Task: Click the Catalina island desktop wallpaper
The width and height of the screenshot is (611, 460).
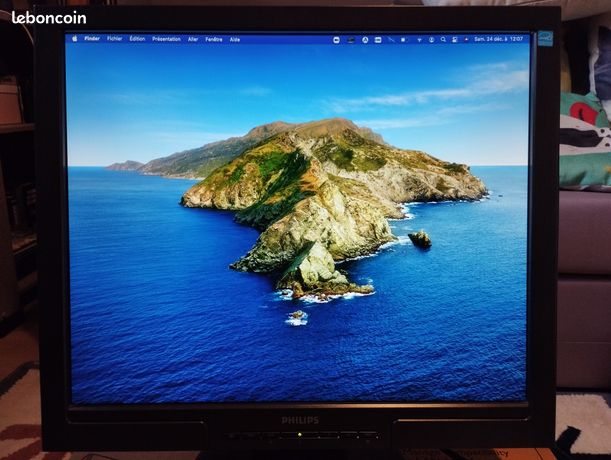Action: pyautogui.click(x=298, y=222)
